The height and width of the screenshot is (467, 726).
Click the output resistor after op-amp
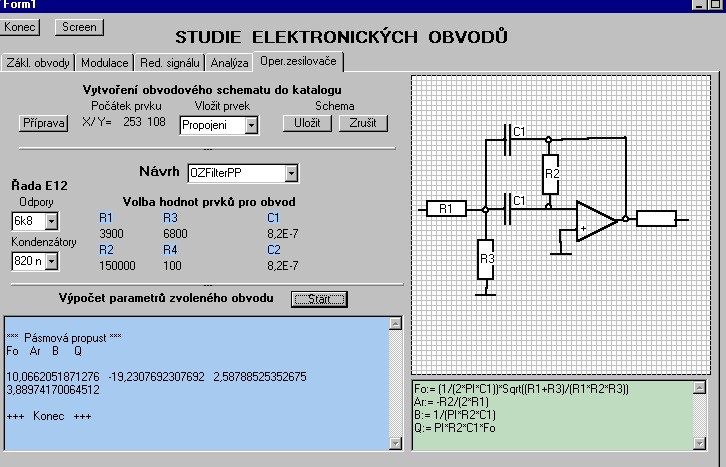pyautogui.click(x=656, y=218)
